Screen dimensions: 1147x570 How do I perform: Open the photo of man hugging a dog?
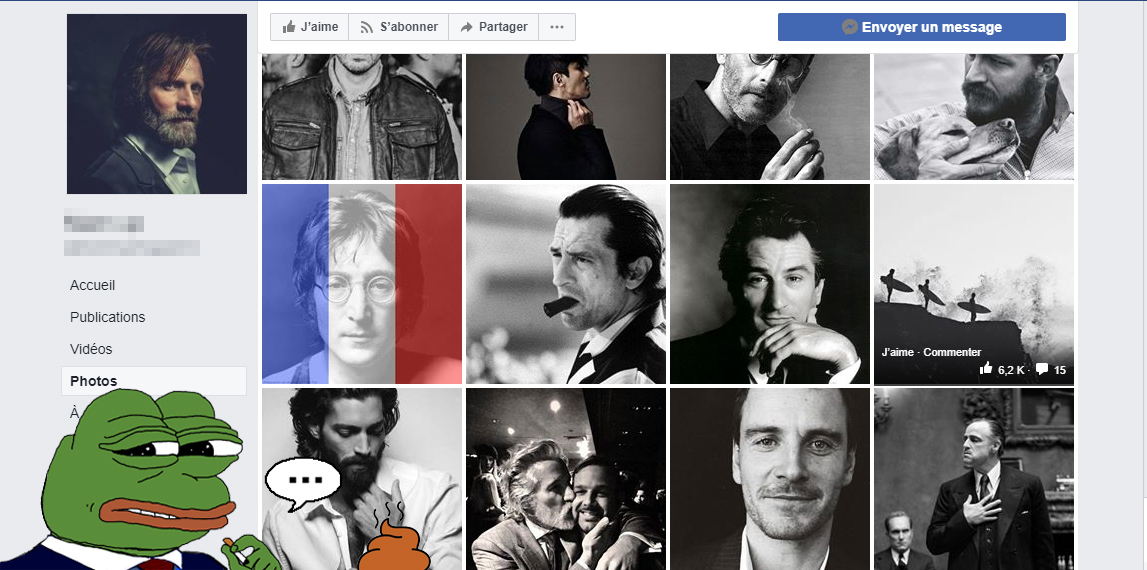(x=973, y=115)
